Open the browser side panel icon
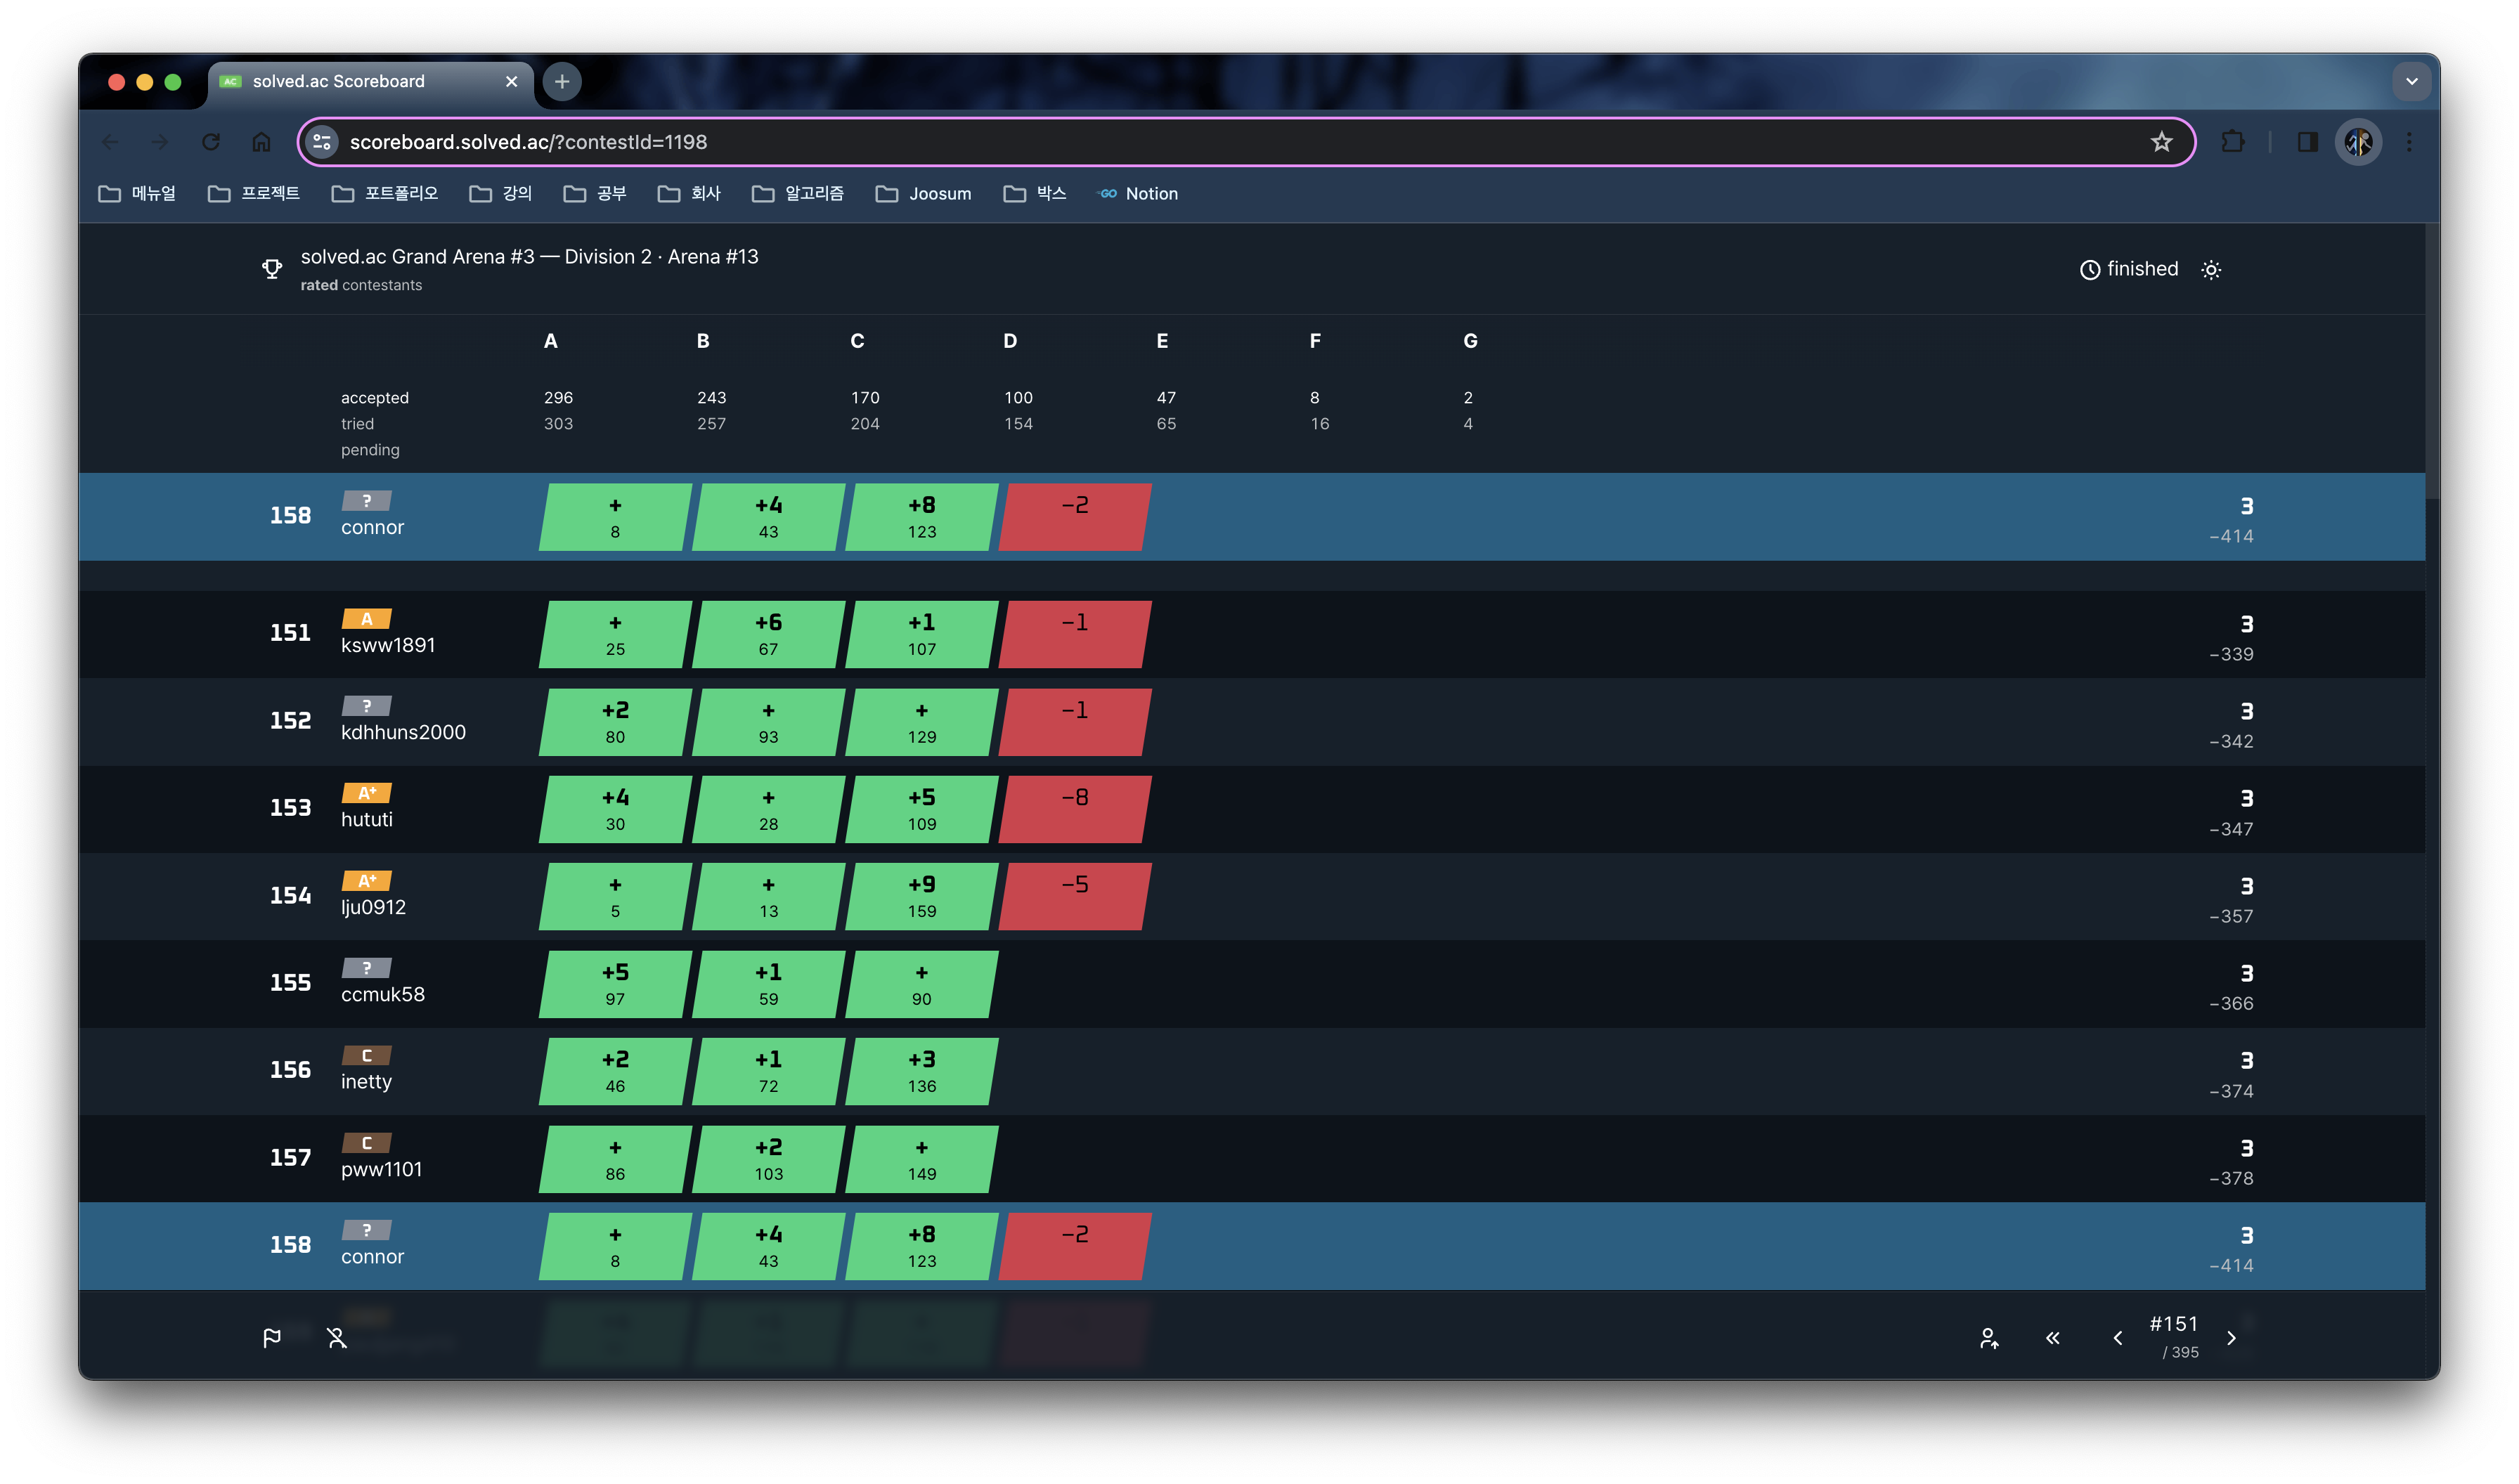Image resolution: width=2519 pixels, height=1484 pixels. (2307, 142)
